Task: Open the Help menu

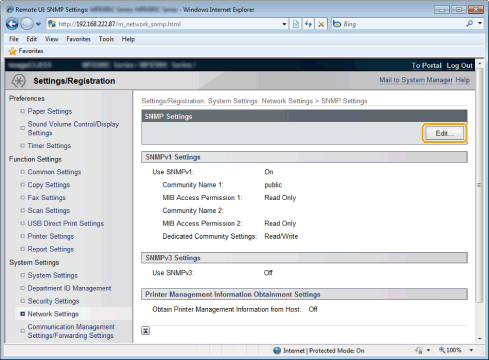Action: pyautogui.click(x=128, y=39)
